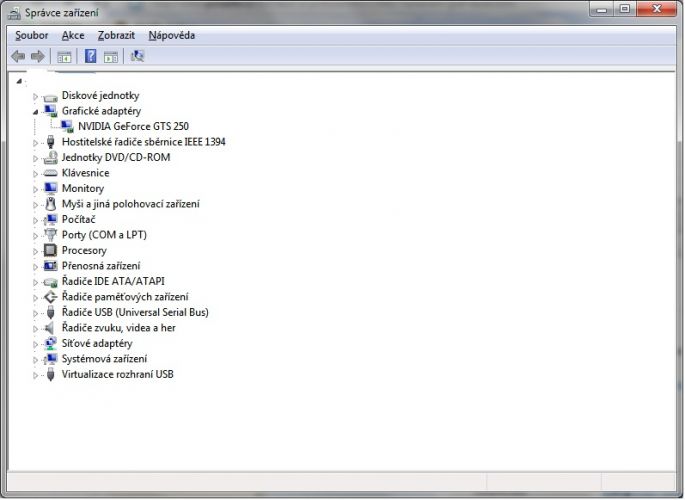Viewport: 685px width, 500px height.
Task: Select the Přenosná zařízení row
Action: [101, 266]
